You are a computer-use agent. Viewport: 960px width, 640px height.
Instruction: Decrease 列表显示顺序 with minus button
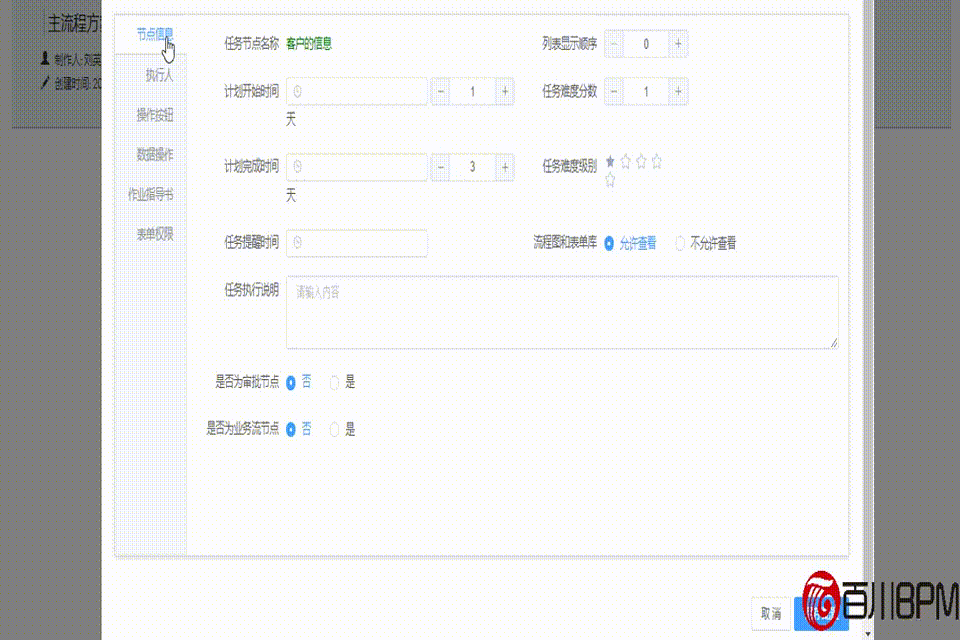[613, 44]
